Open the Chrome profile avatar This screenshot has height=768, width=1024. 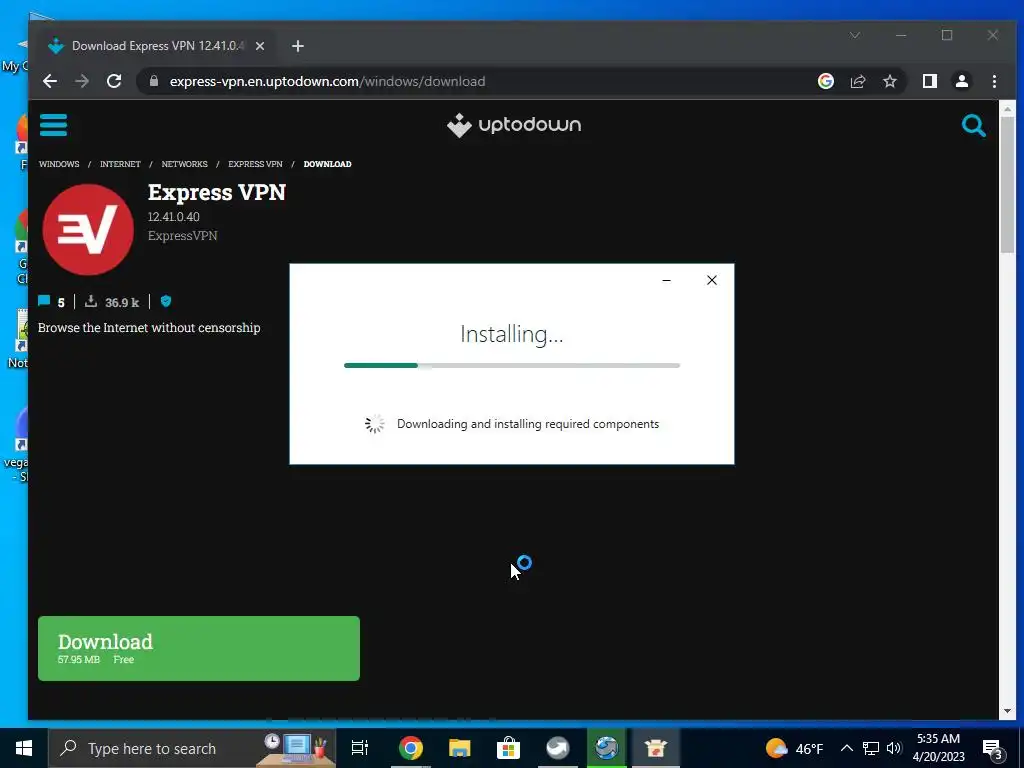pos(961,81)
